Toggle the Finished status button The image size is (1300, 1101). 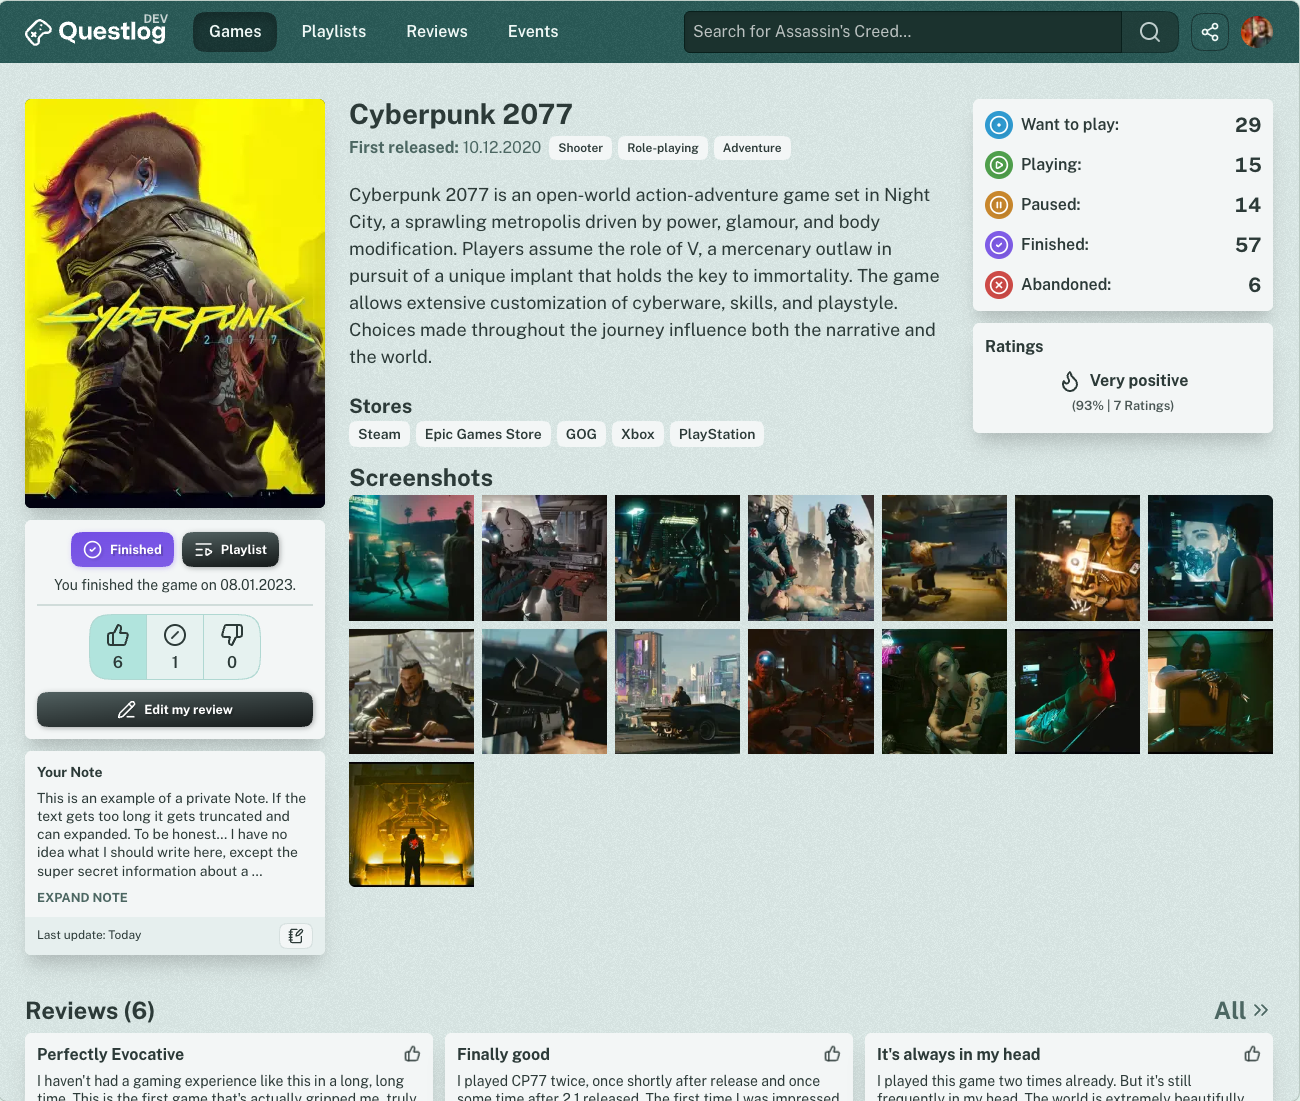click(x=122, y=549)
